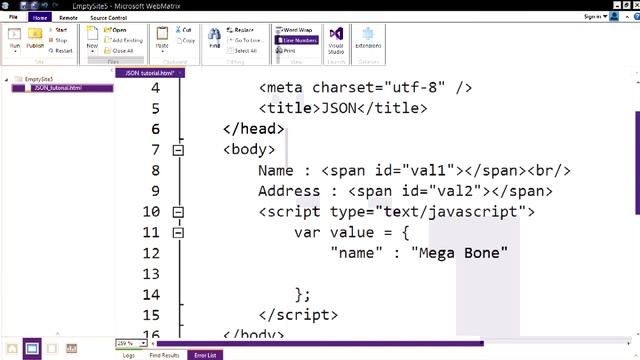Viewport: 640px width, 360px height.
Task: Select the JSON tutorial.html editor tab
Action: tap(149, 73)
